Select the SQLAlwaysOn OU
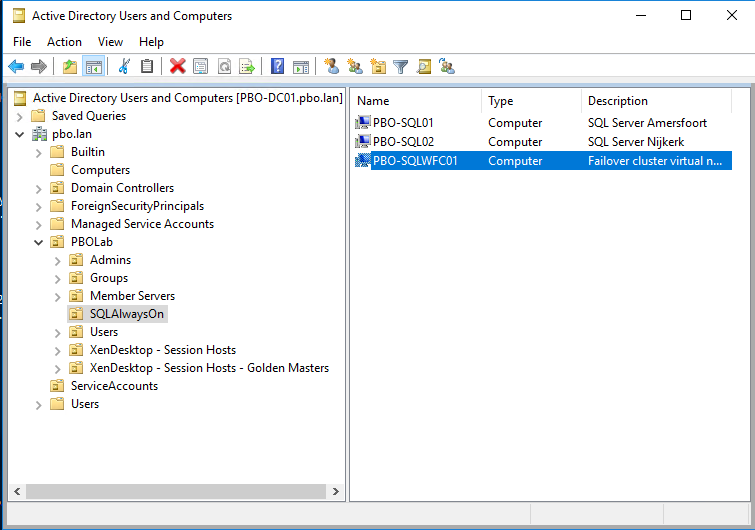755x530 pixels. pos(127,314)
